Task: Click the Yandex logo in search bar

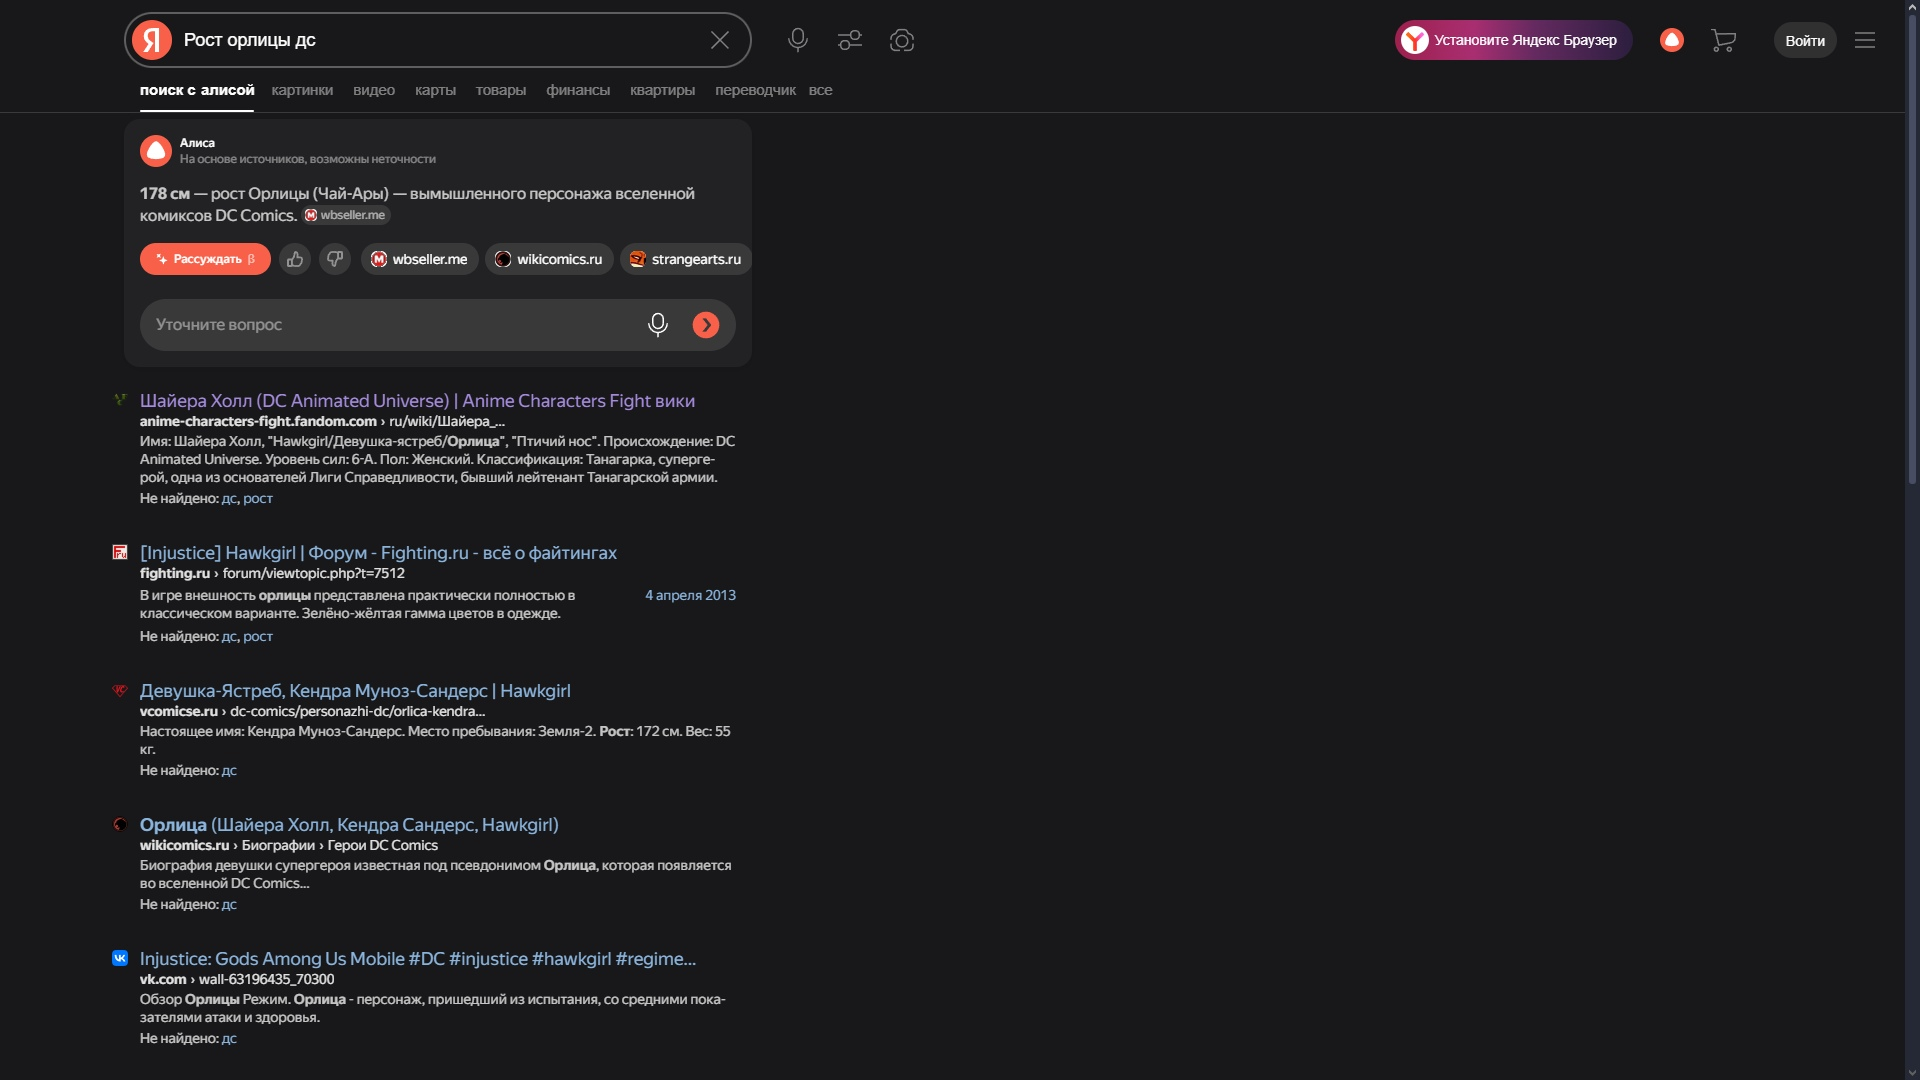Action: [x=152, y=40]
